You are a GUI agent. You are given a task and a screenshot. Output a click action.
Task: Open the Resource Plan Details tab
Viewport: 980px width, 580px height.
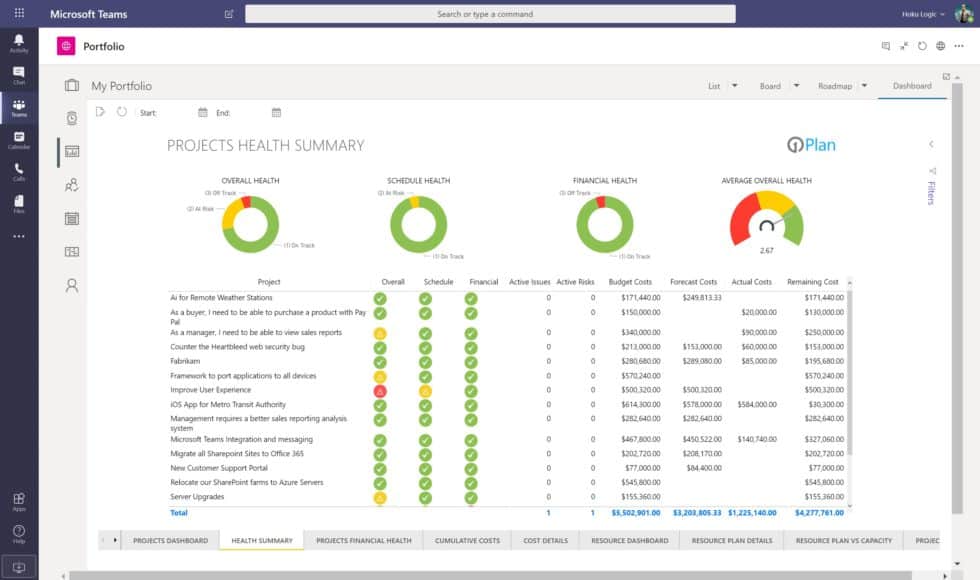[x=732, y=541]
